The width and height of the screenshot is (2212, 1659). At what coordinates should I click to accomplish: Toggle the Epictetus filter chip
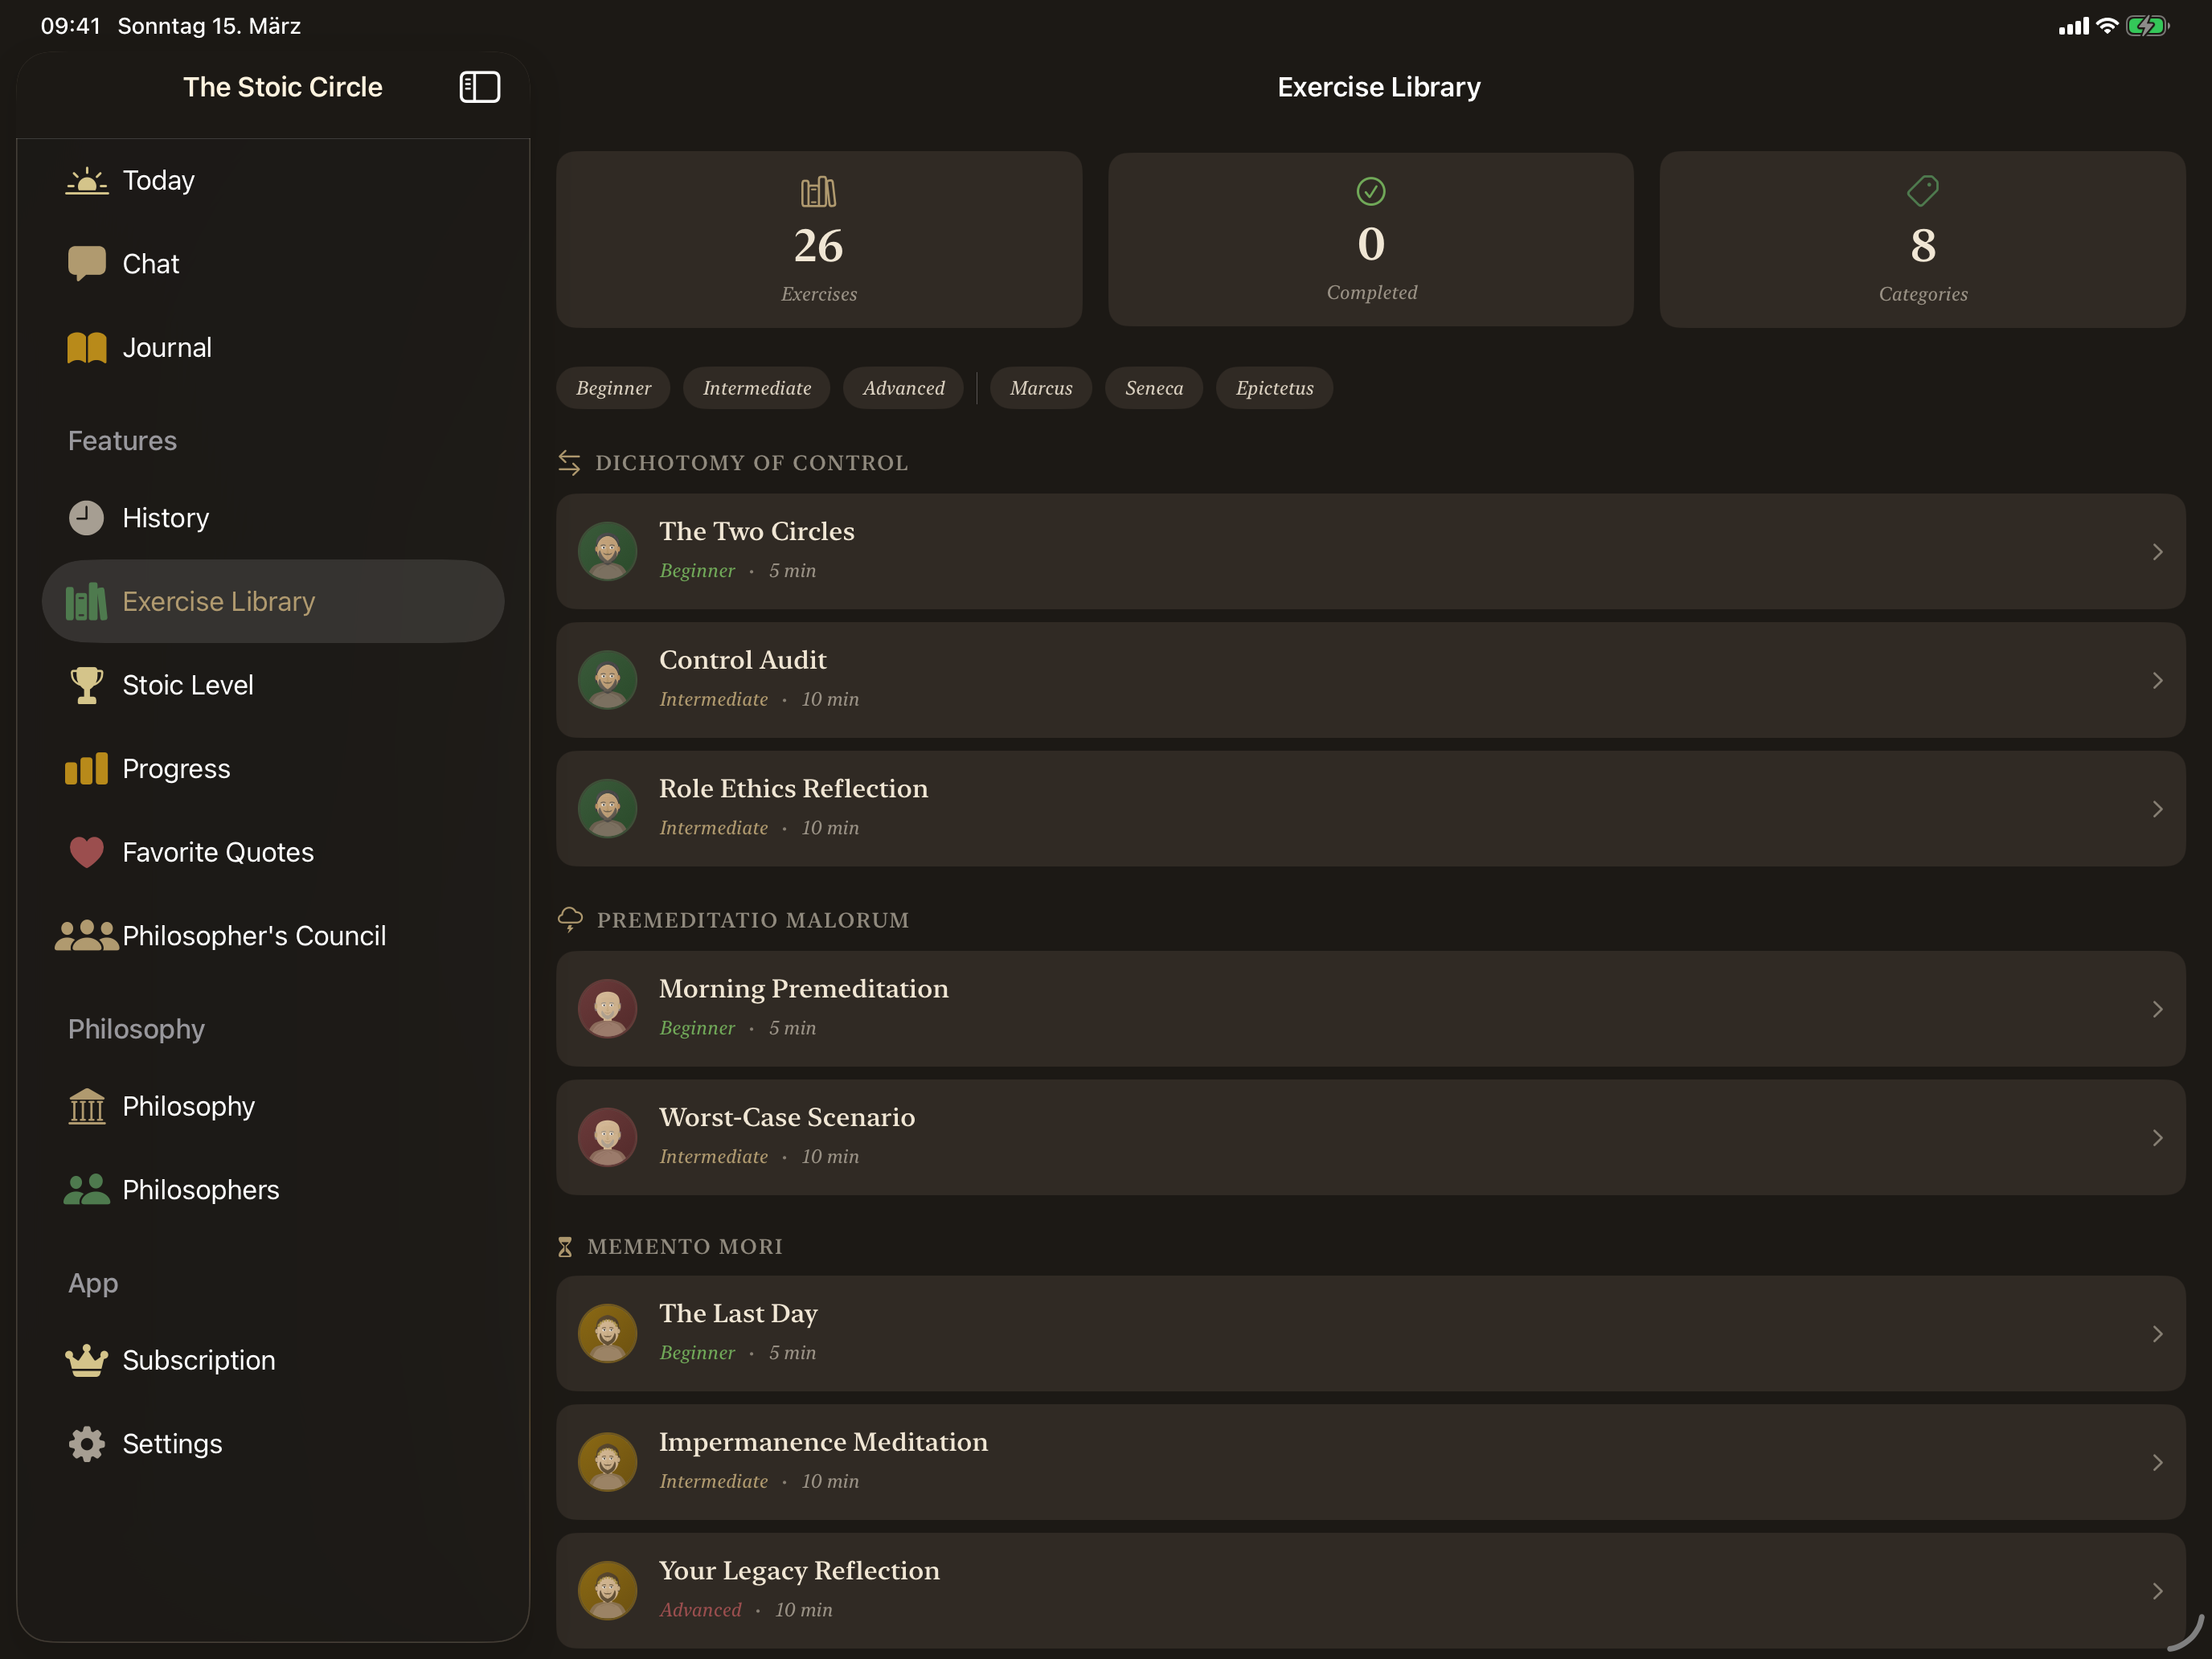(1274, 388)
